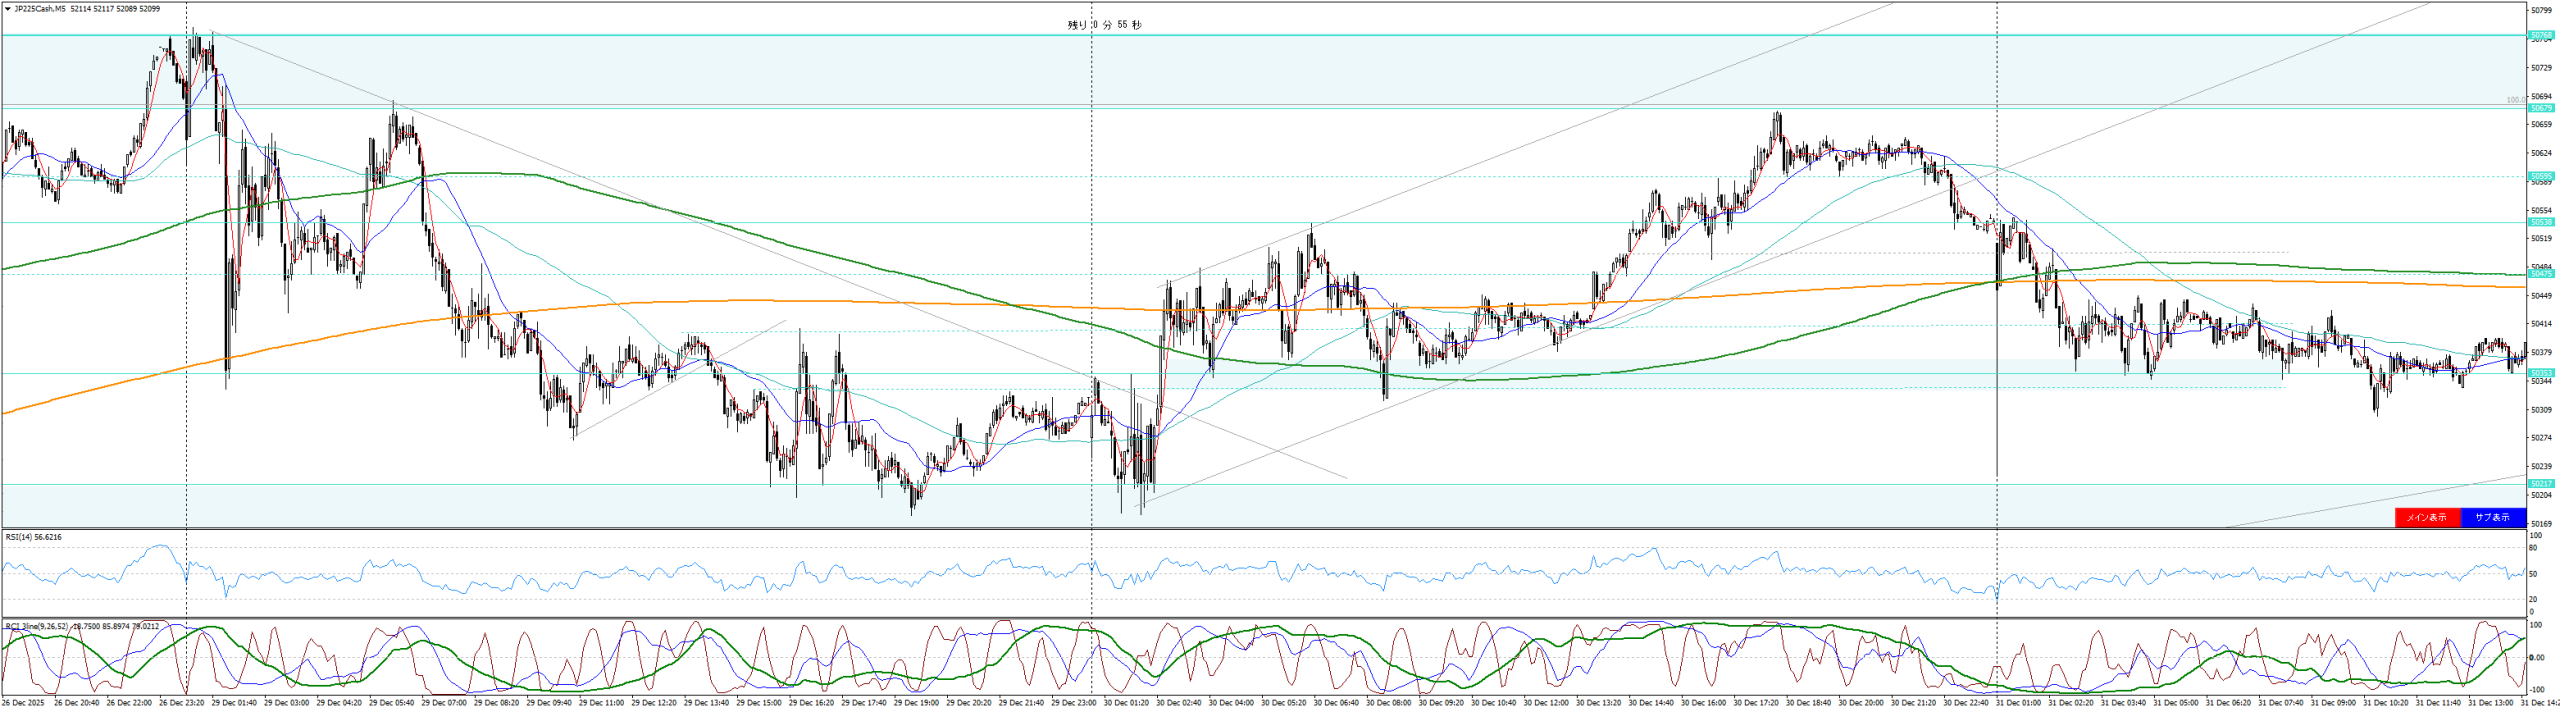Click the 50799 price on the scale
This screenshot has height=712, width=2560.
[x=2541, y=11]
